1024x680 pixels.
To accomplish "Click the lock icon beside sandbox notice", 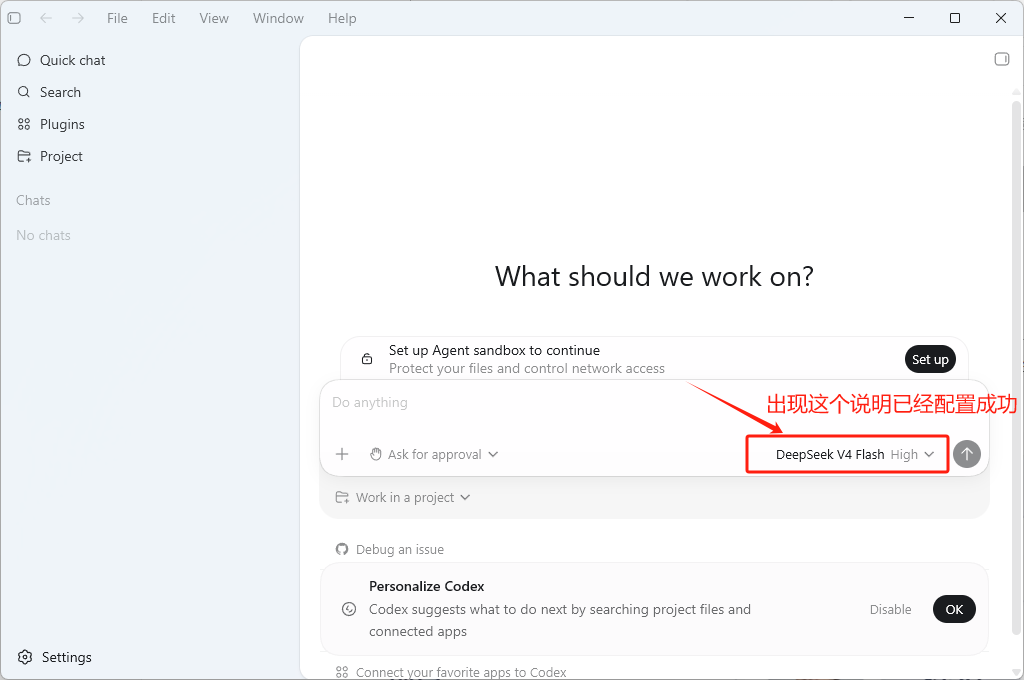I will [367, 359].
